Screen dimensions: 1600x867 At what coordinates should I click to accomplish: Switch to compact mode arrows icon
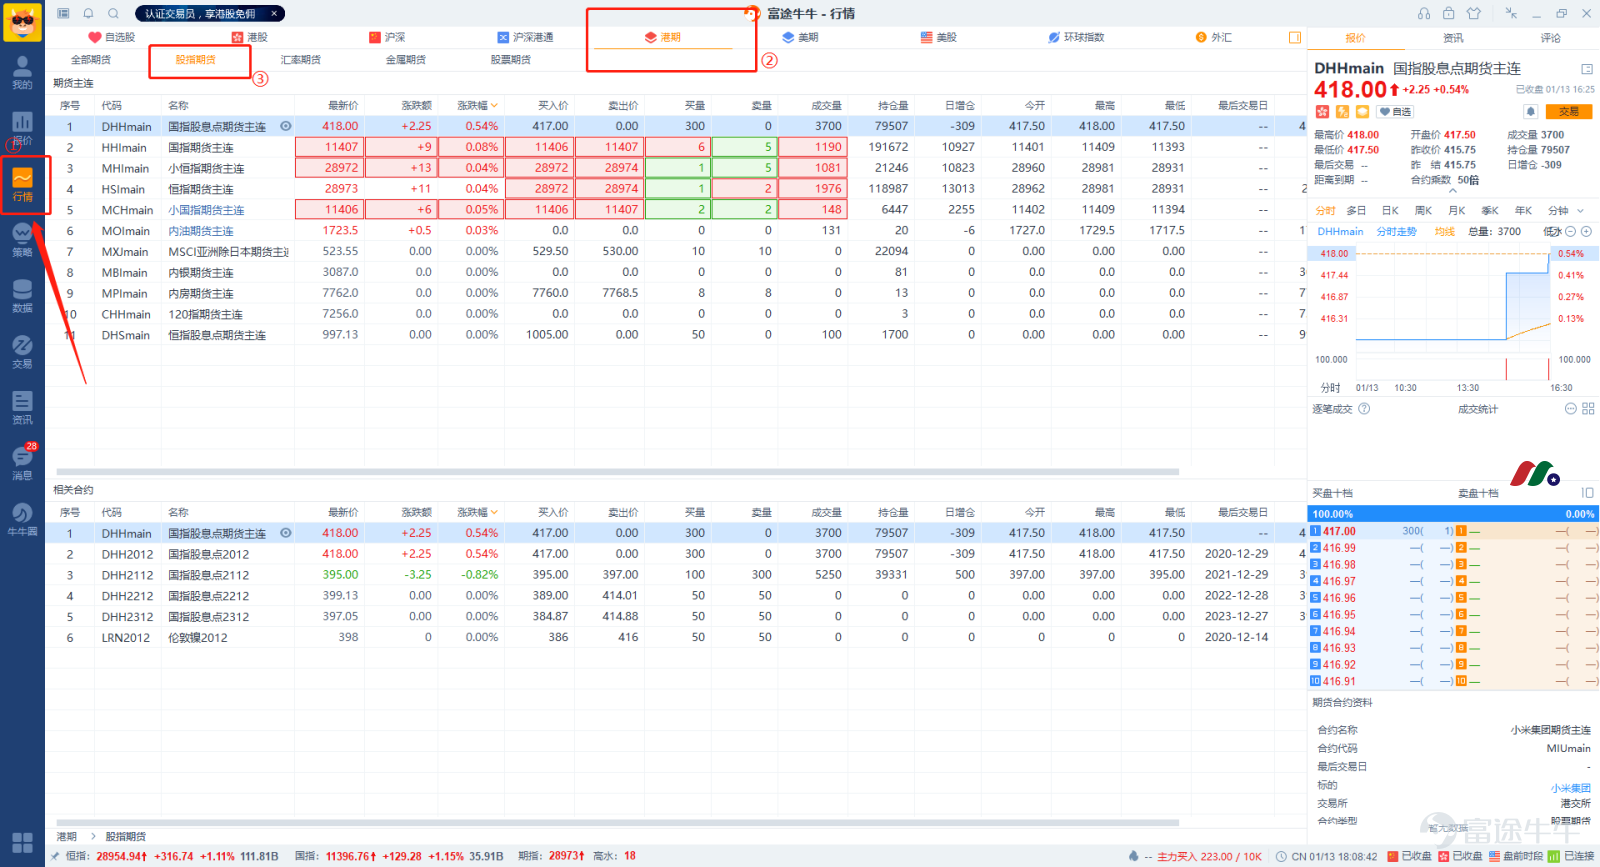tap(1510, 13)
